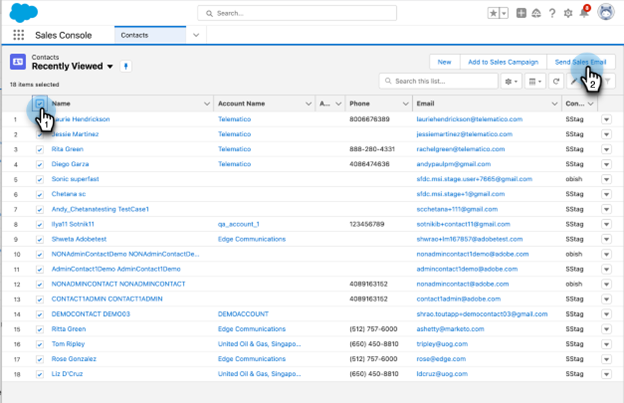The image size is (624, 403).
Task: Uncheck the Rose Gonzalez row checkbox
Action: coord(39,360)
